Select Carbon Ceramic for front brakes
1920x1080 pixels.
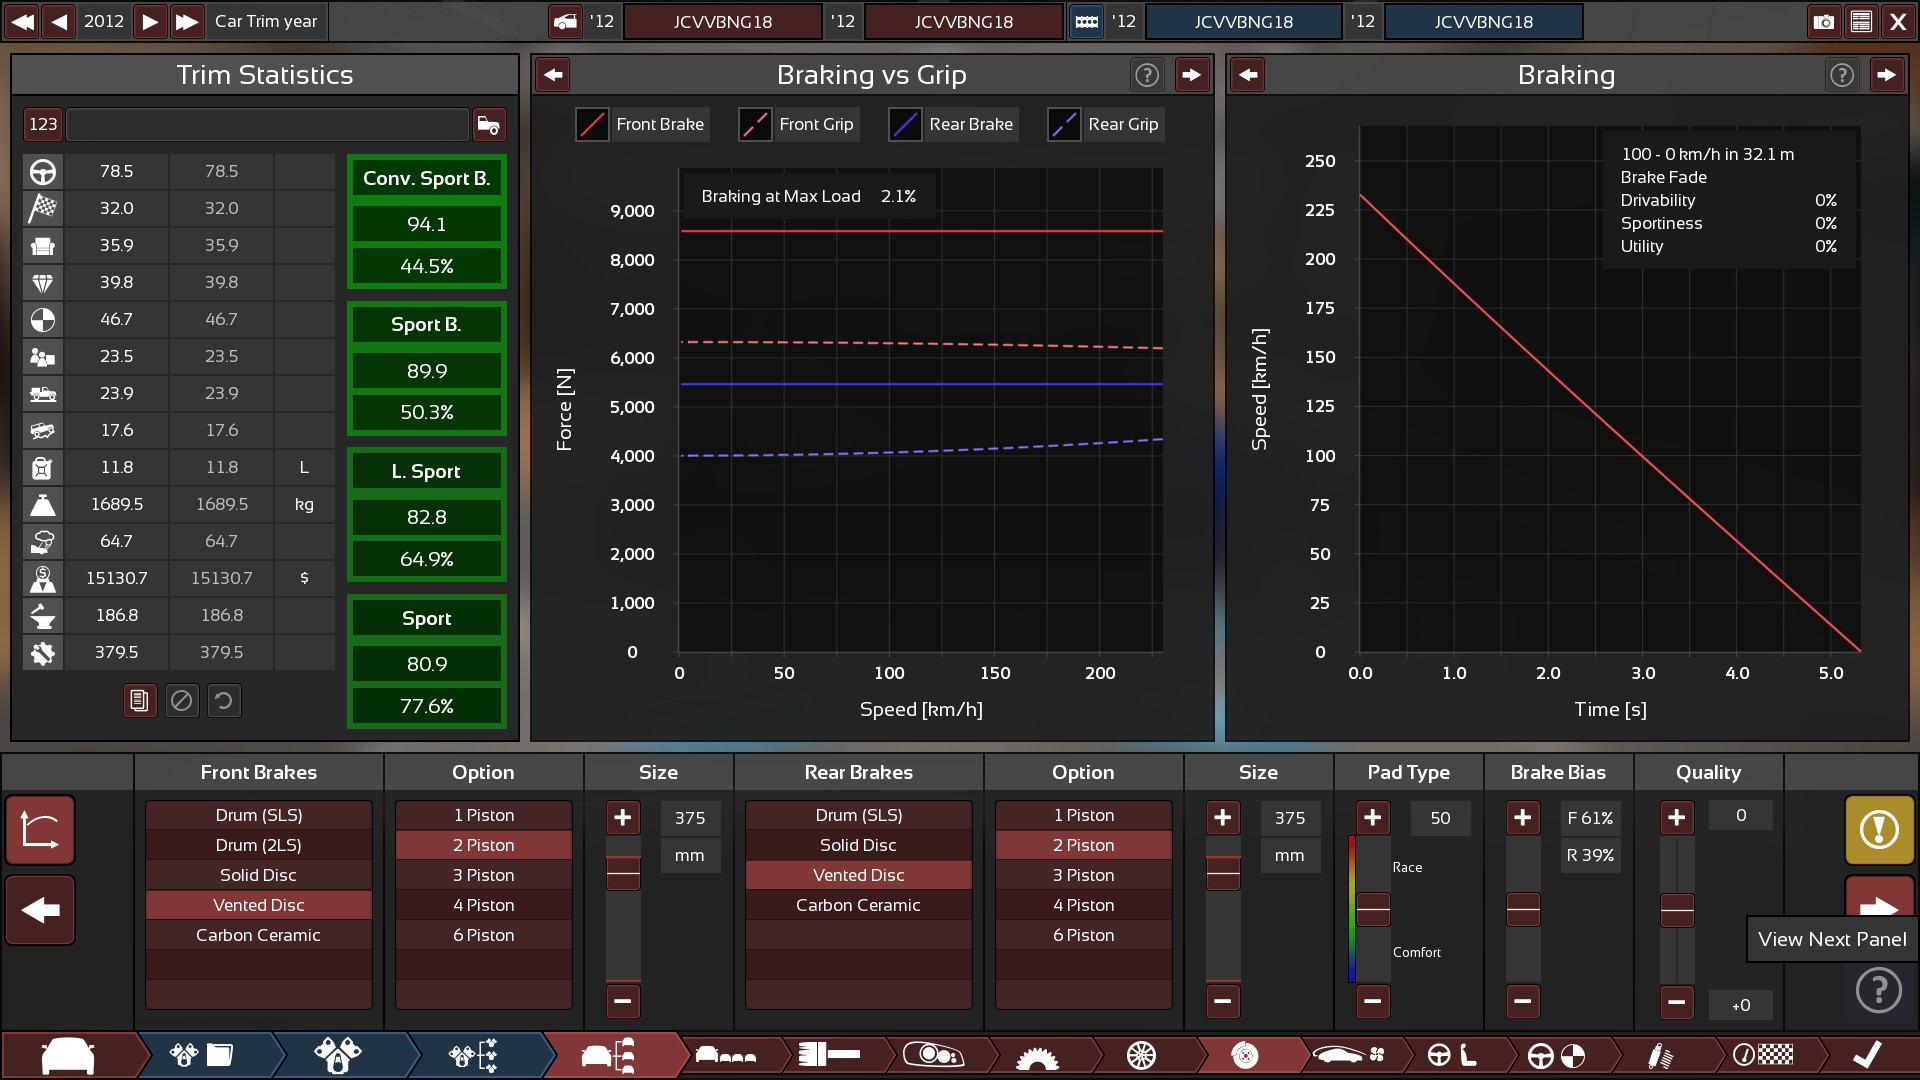pyautogui.click(x=259, y=935)
